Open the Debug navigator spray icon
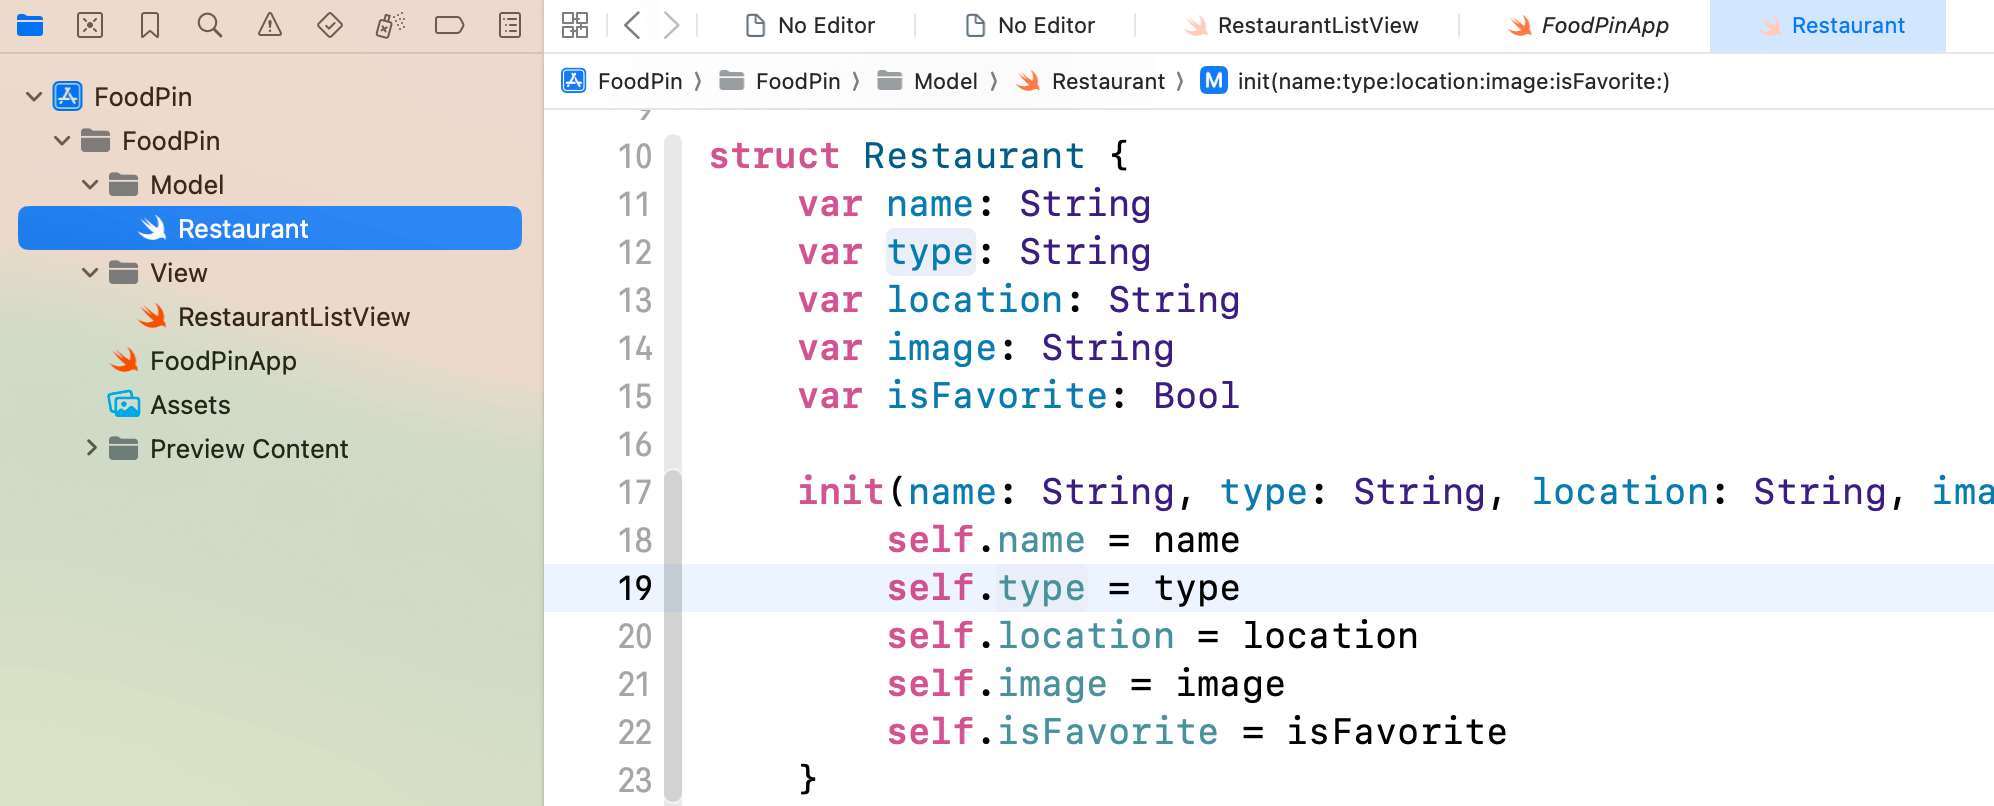1994x806 pixels. point(390,25)
